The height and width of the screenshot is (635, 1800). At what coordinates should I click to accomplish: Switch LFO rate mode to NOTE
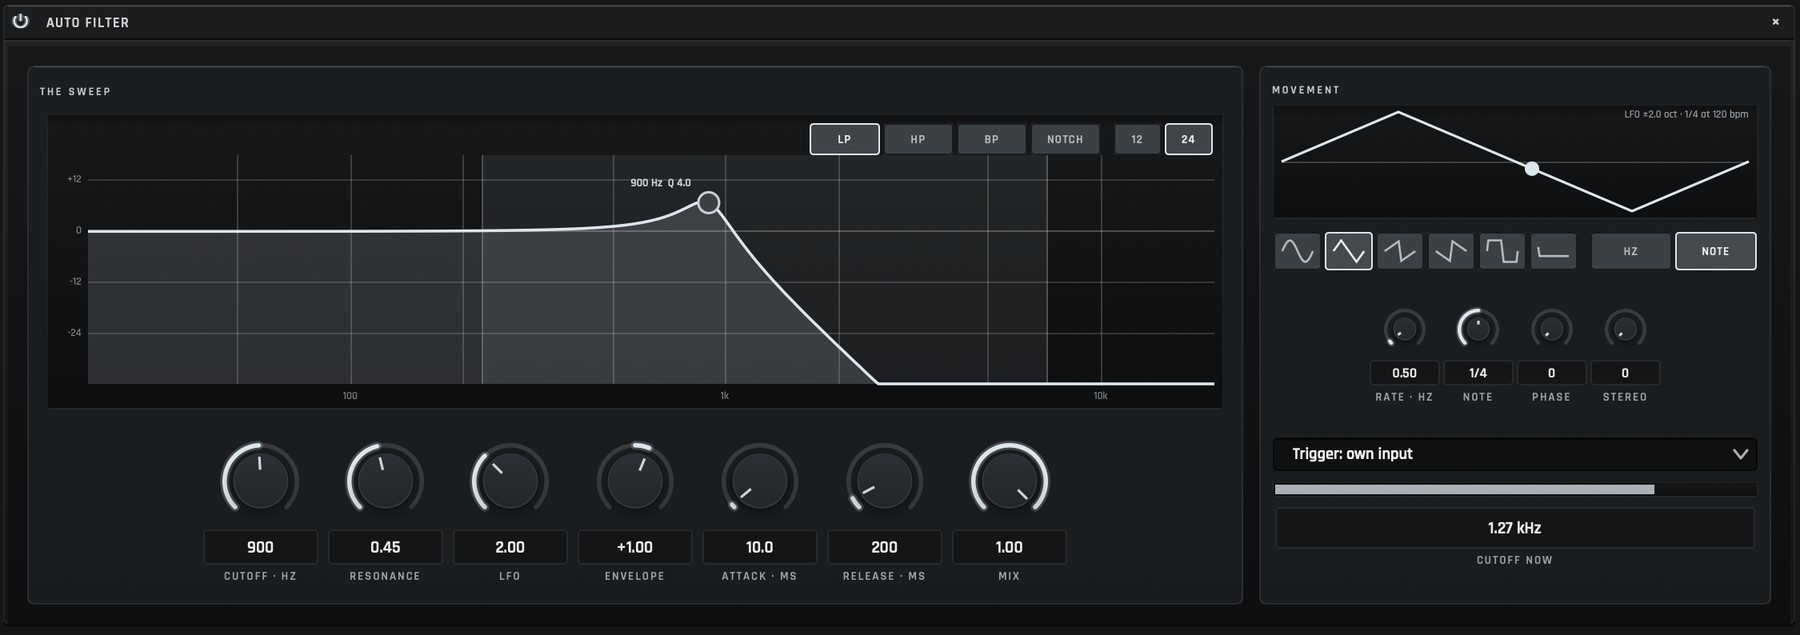[x=1715, y=251]
